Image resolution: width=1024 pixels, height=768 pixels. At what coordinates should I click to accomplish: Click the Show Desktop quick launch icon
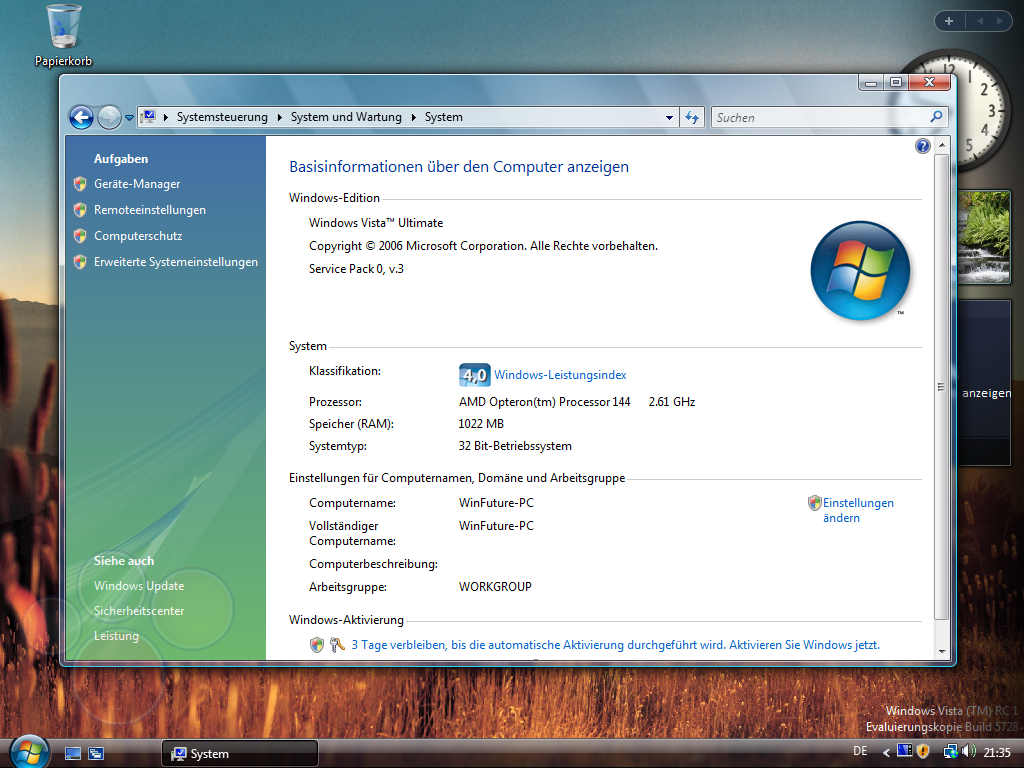click(x=73, y=753)
